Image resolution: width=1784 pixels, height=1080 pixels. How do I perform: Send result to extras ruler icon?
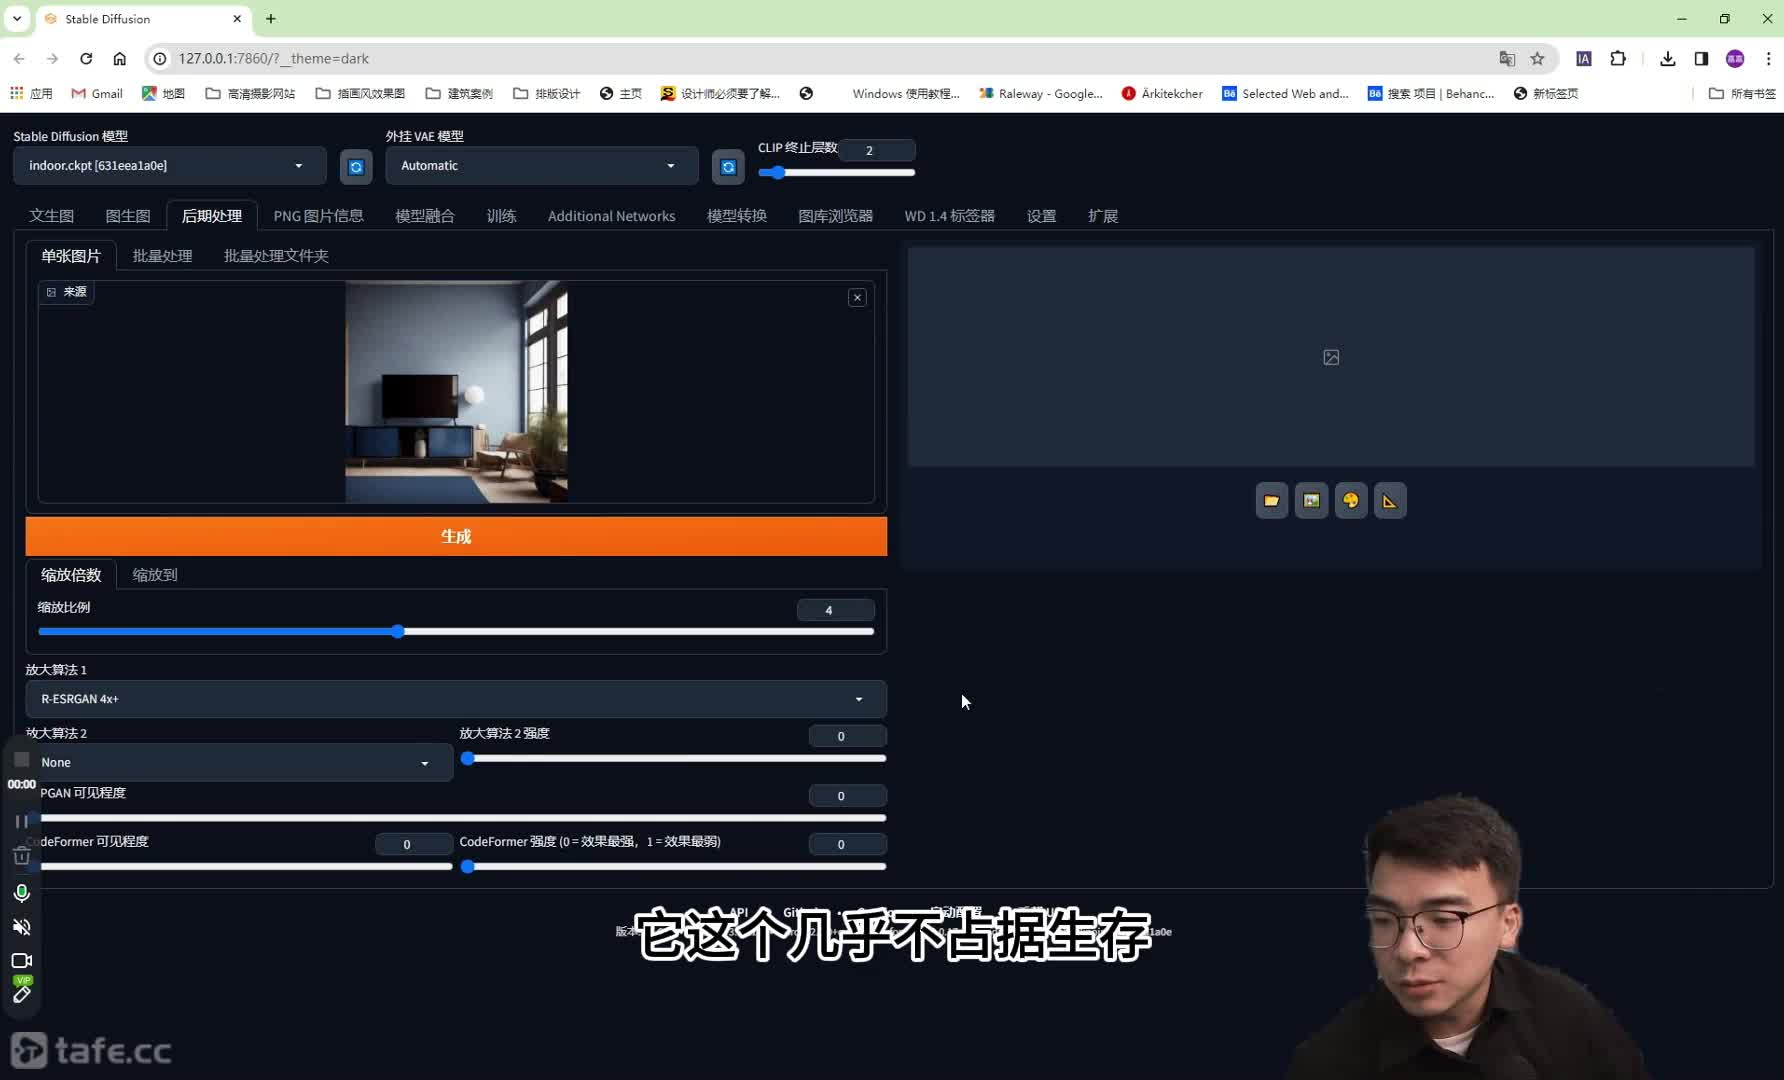click(x=1390, y=501)
